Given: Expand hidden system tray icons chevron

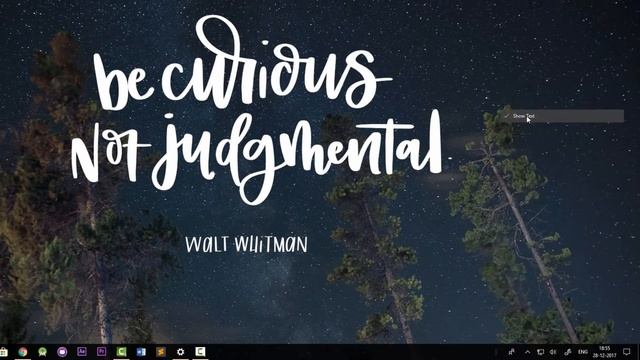Looking at the screenshot, I should click(x=527, y=352).
